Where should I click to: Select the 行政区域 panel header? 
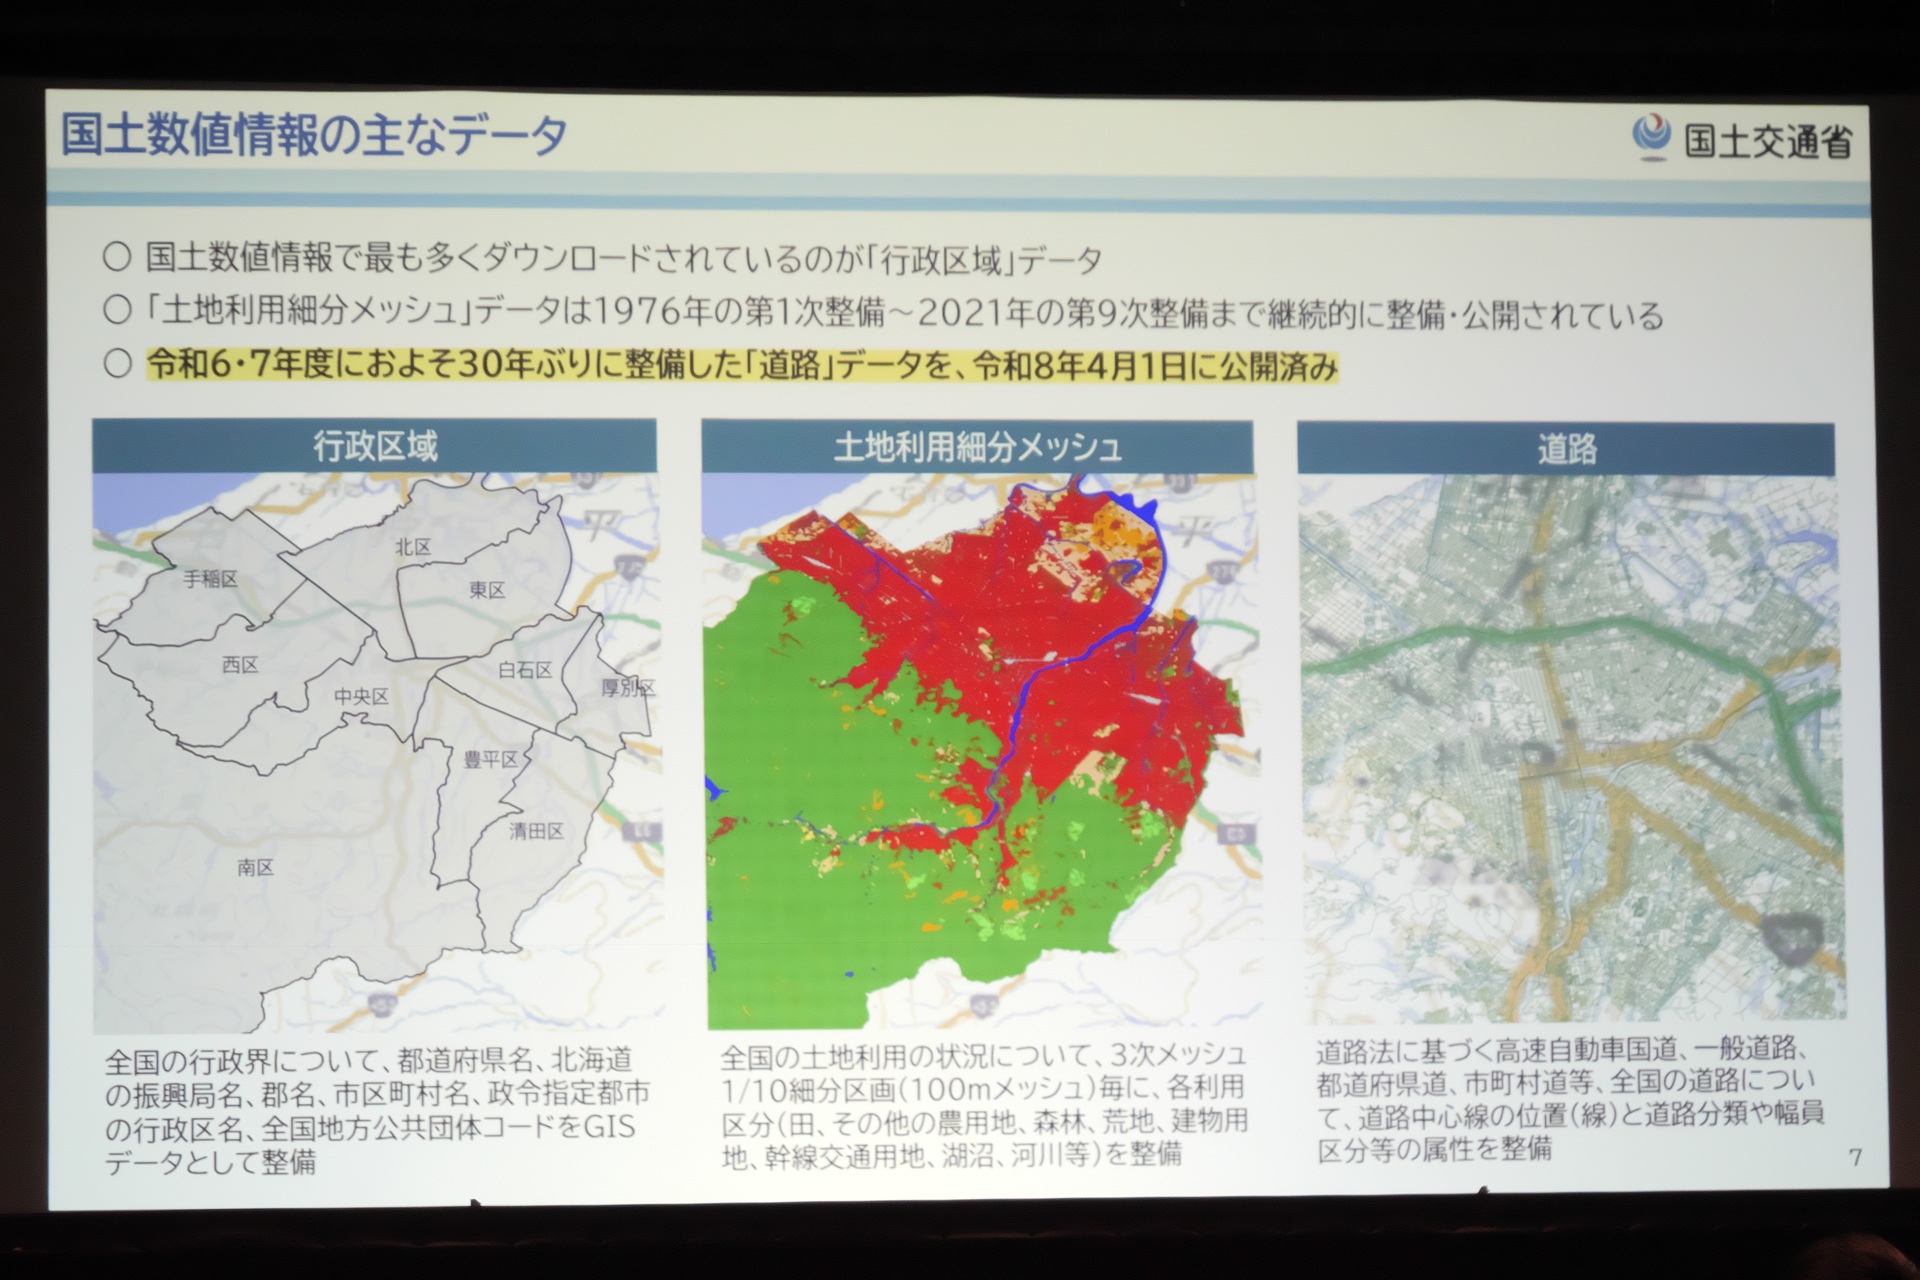tap(375, 446)
